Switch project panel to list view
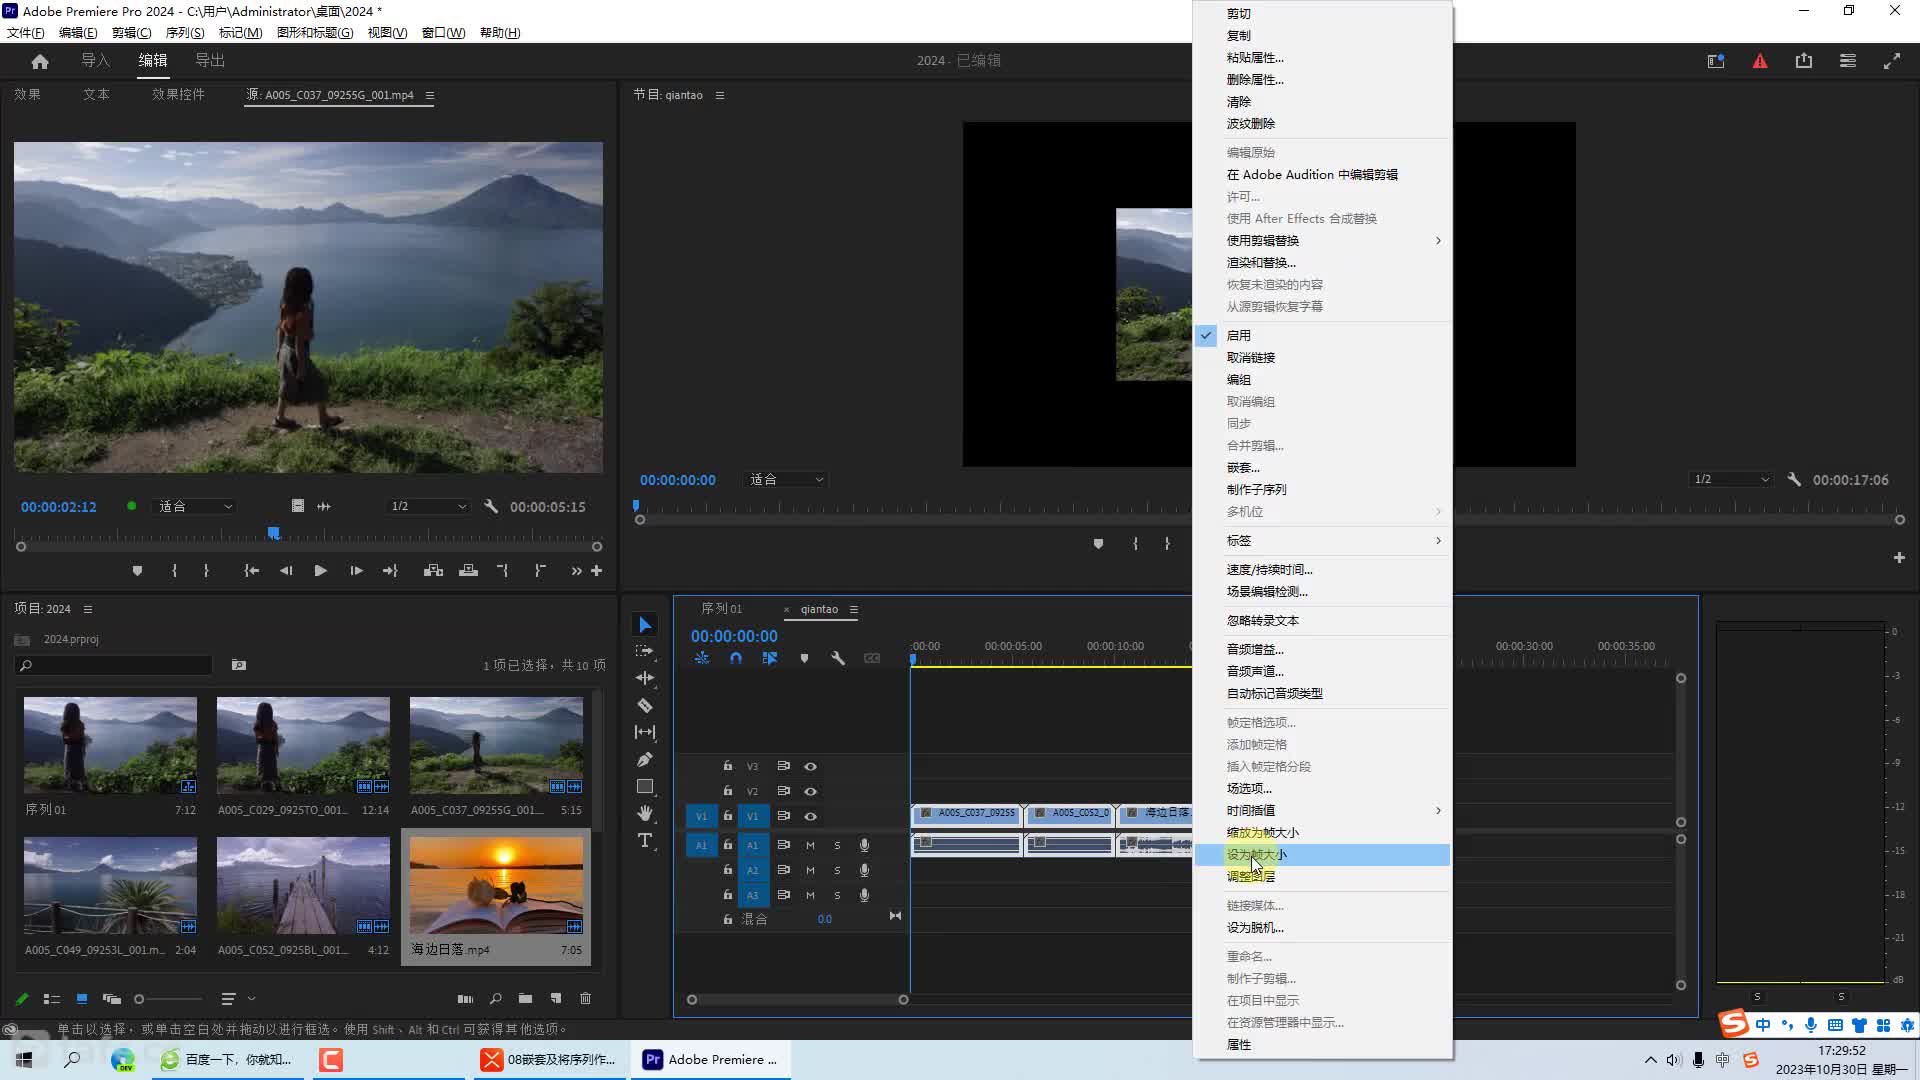This screenshot has width=1920, height=1080. pos(52,999)
